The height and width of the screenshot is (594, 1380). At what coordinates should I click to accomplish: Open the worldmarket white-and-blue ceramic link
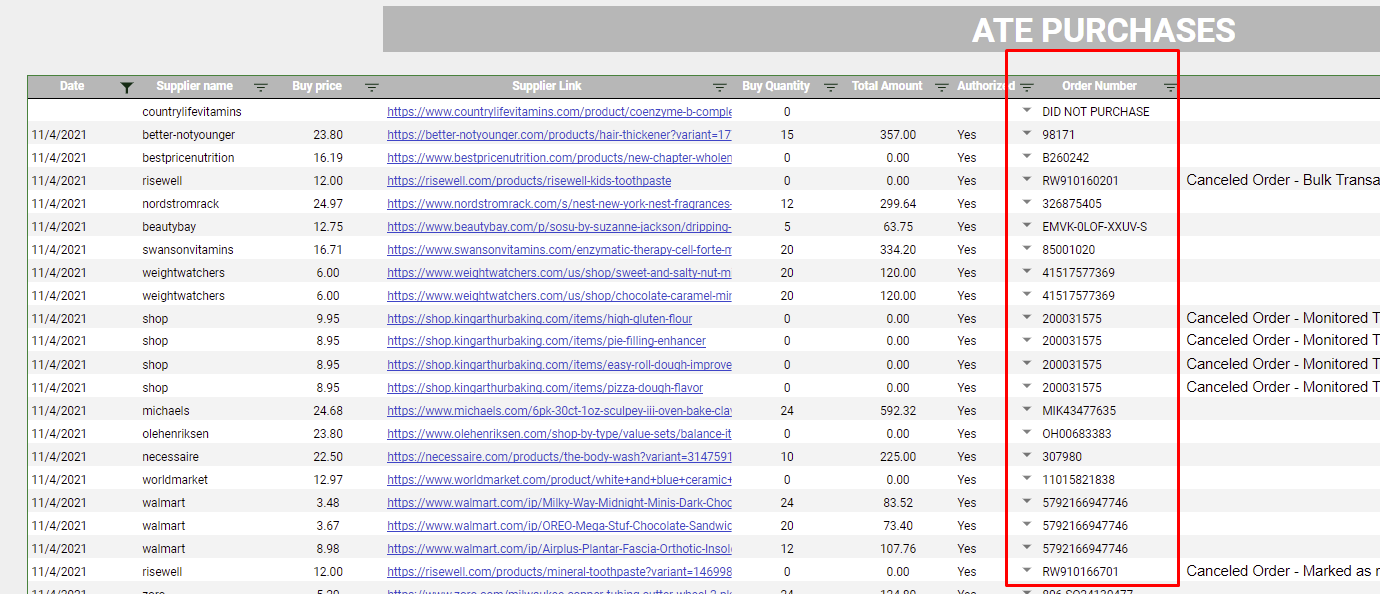pyautogui.click(x=559, y=480)
